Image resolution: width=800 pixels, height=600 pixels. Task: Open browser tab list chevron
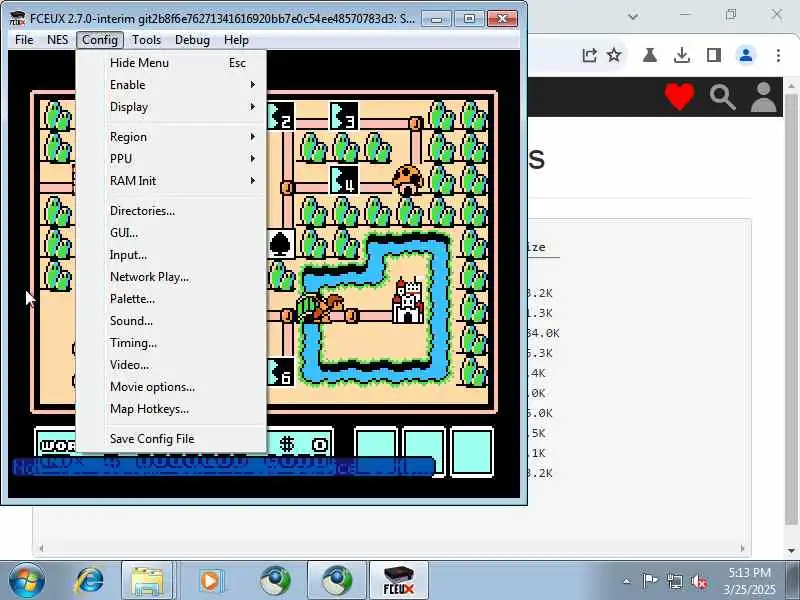[633, 16]
